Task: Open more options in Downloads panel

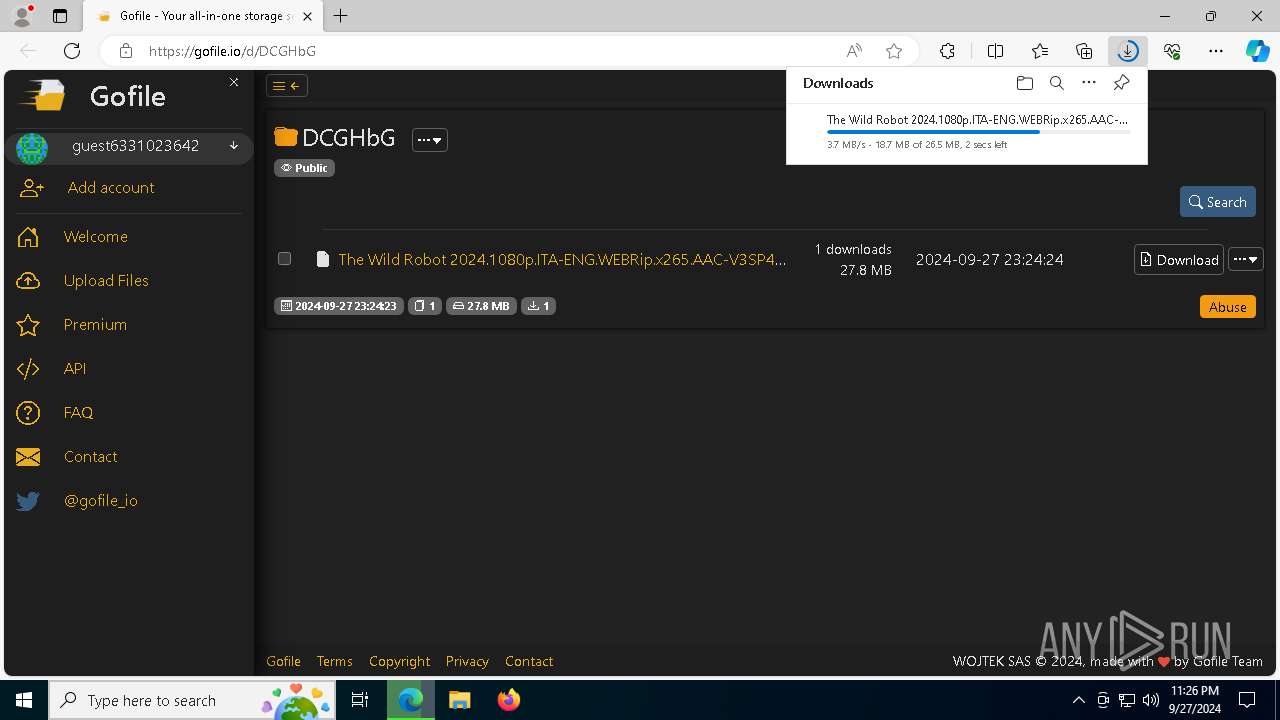Action: point(1089,83)
